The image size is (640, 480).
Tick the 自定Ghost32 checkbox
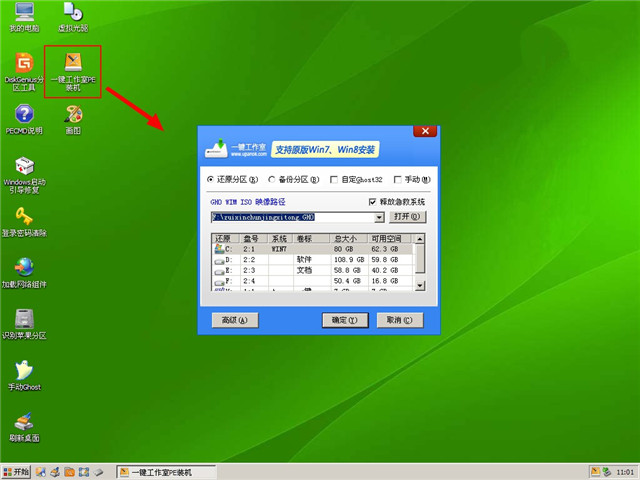[x=335, y=180]
